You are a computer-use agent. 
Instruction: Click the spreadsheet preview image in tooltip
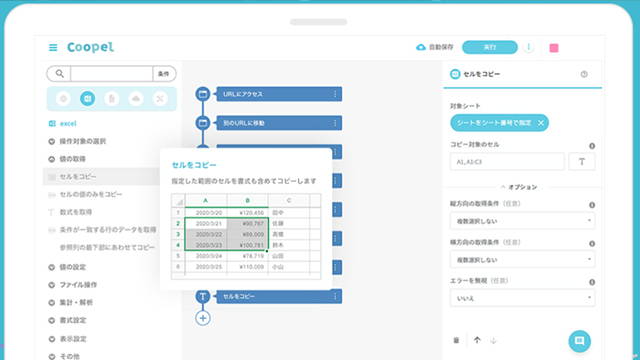point(246,236)
